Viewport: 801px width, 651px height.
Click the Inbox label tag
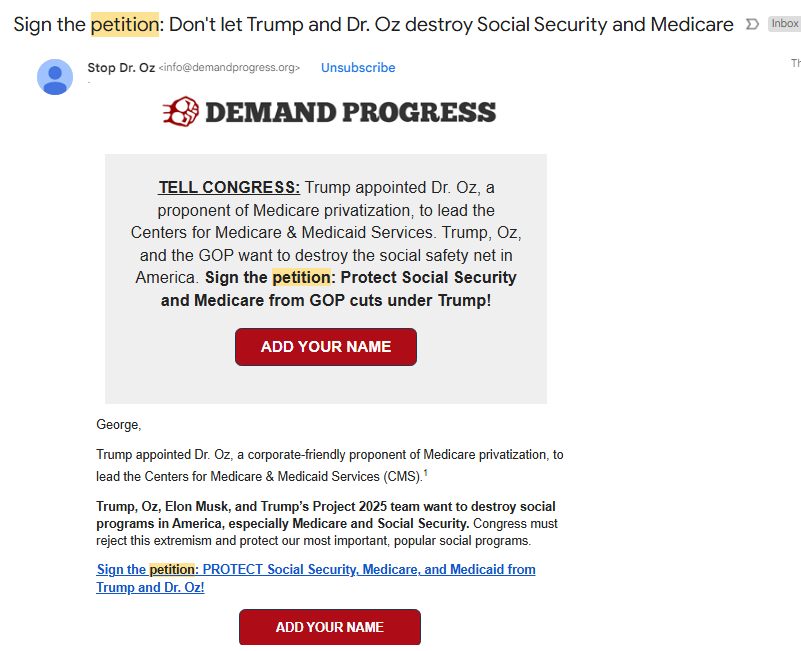(784, 24)
